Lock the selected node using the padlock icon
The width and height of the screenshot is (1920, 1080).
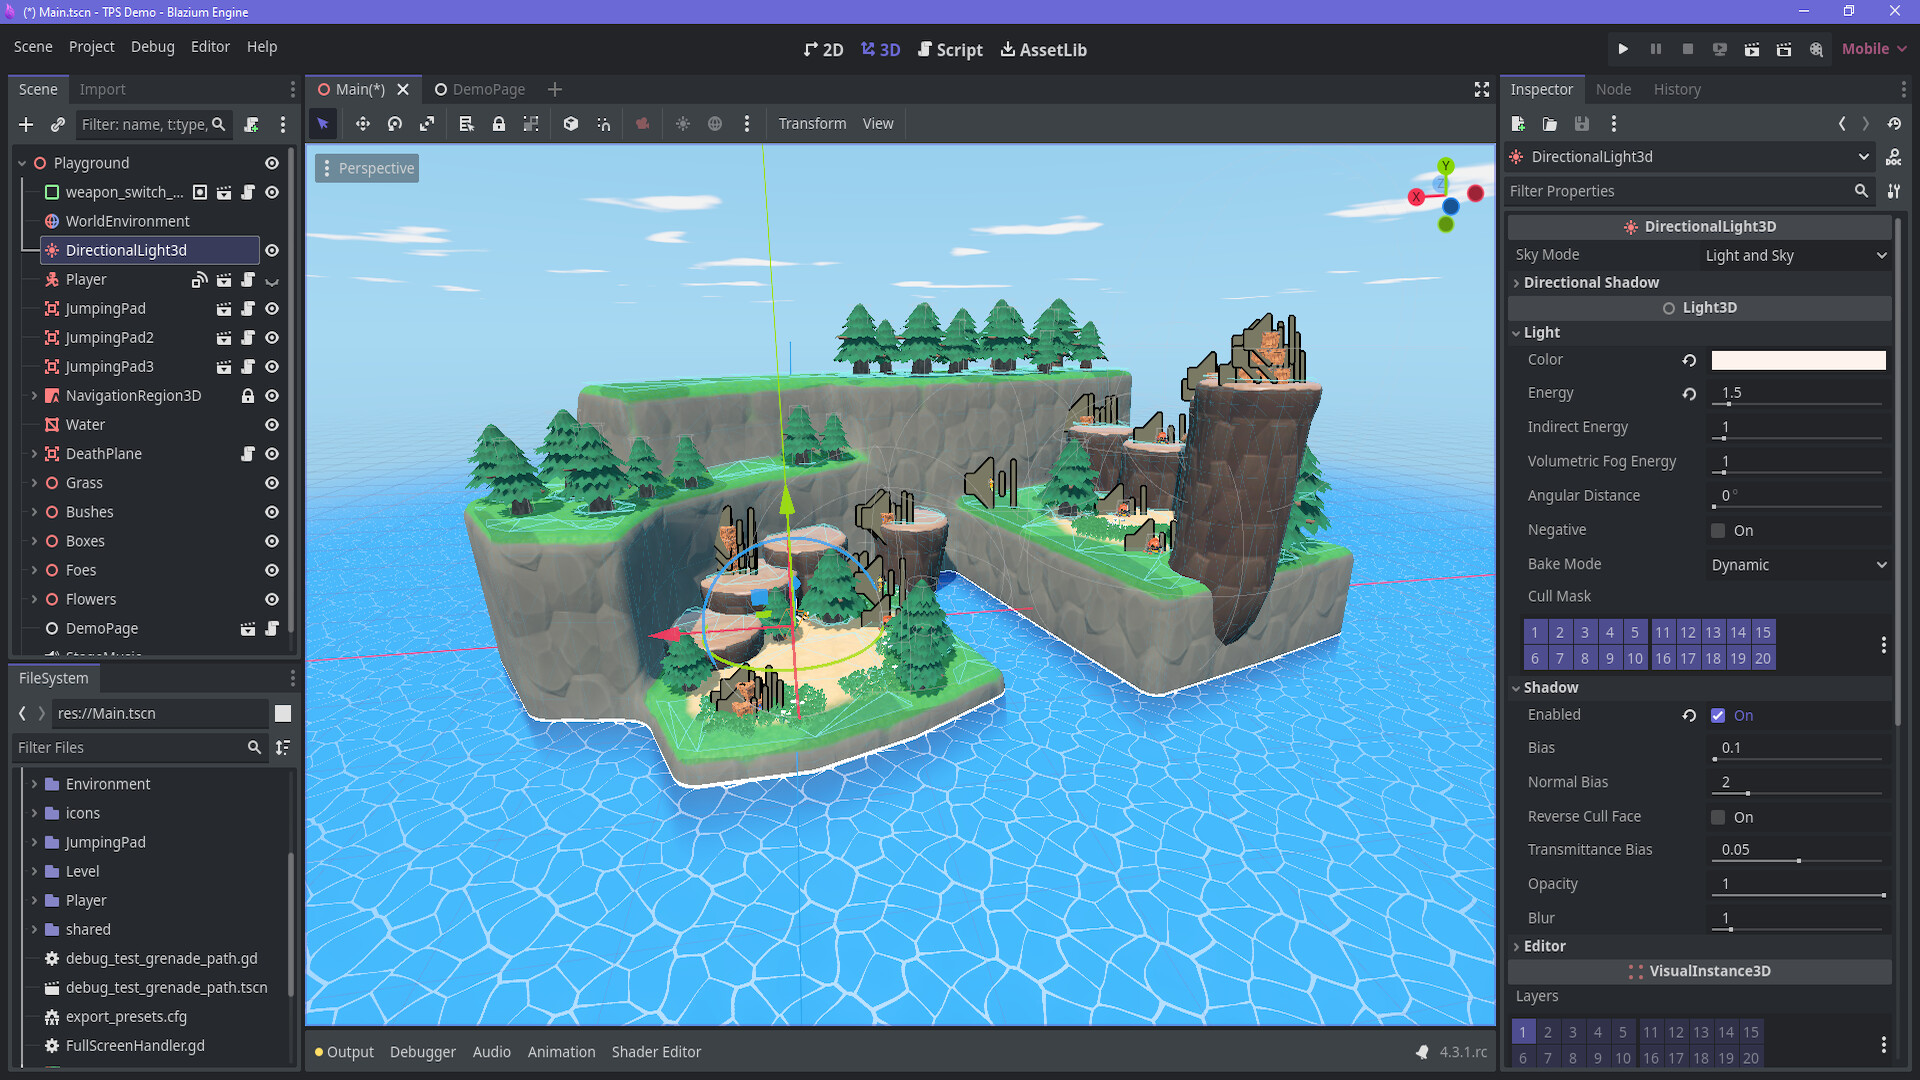[499, 123]
